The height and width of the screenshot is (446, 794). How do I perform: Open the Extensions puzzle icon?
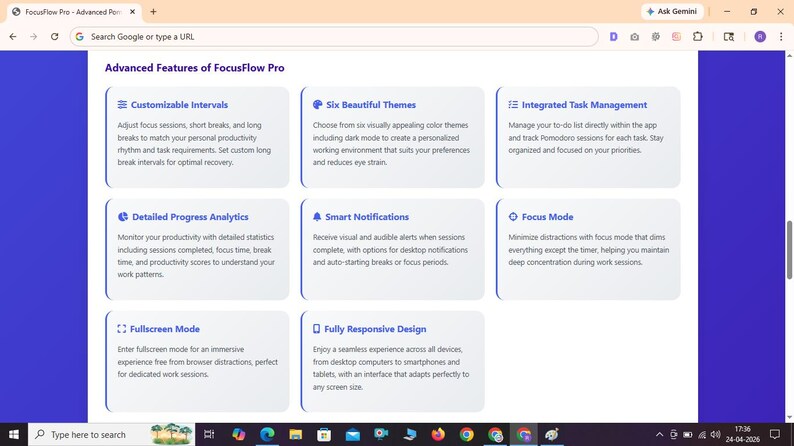point(698,36)
